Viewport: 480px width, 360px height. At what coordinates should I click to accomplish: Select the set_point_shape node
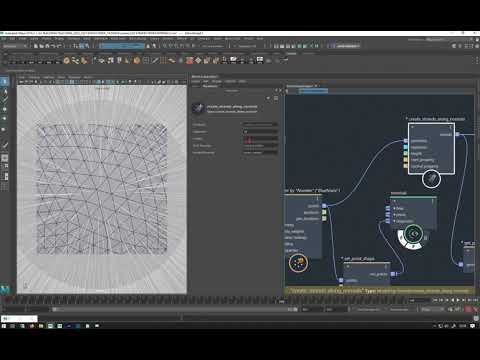pos(367,273)
